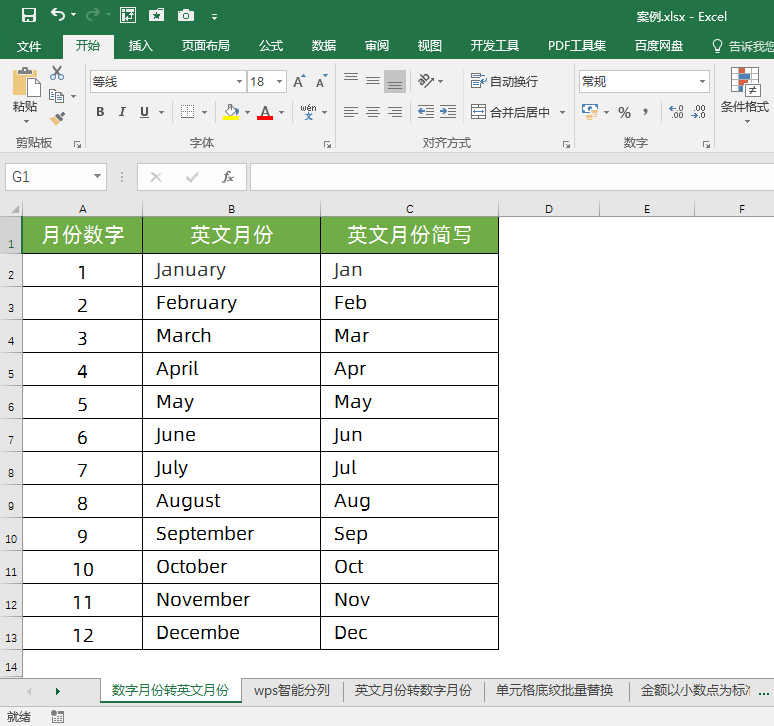Toggle Italic formatting

click(x=122, y=112)
